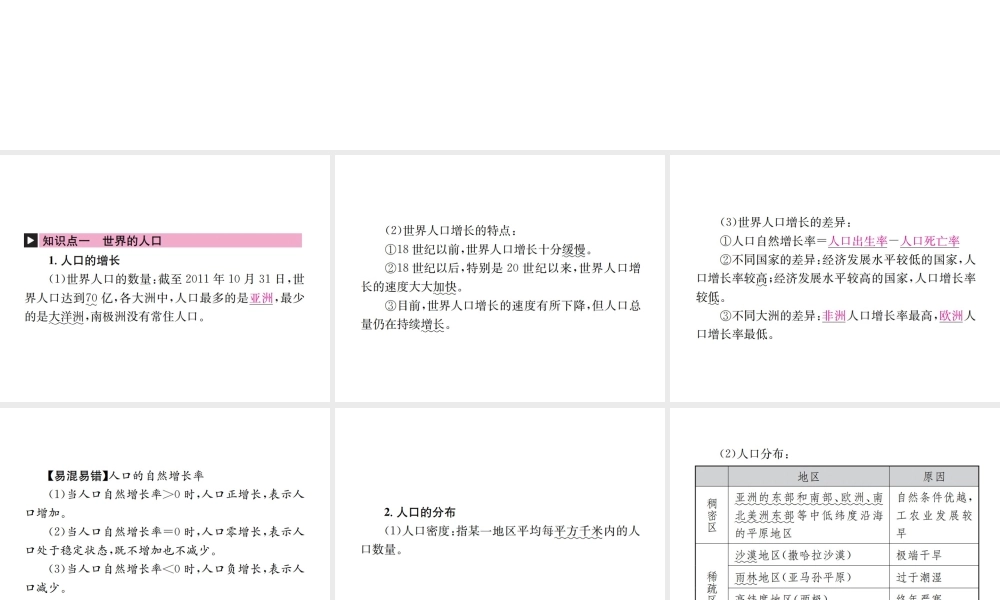Click the cell 雨林地区(亚马孙平原)
Viewport: 1000px width, 600px height.
[x=809, y=577]
